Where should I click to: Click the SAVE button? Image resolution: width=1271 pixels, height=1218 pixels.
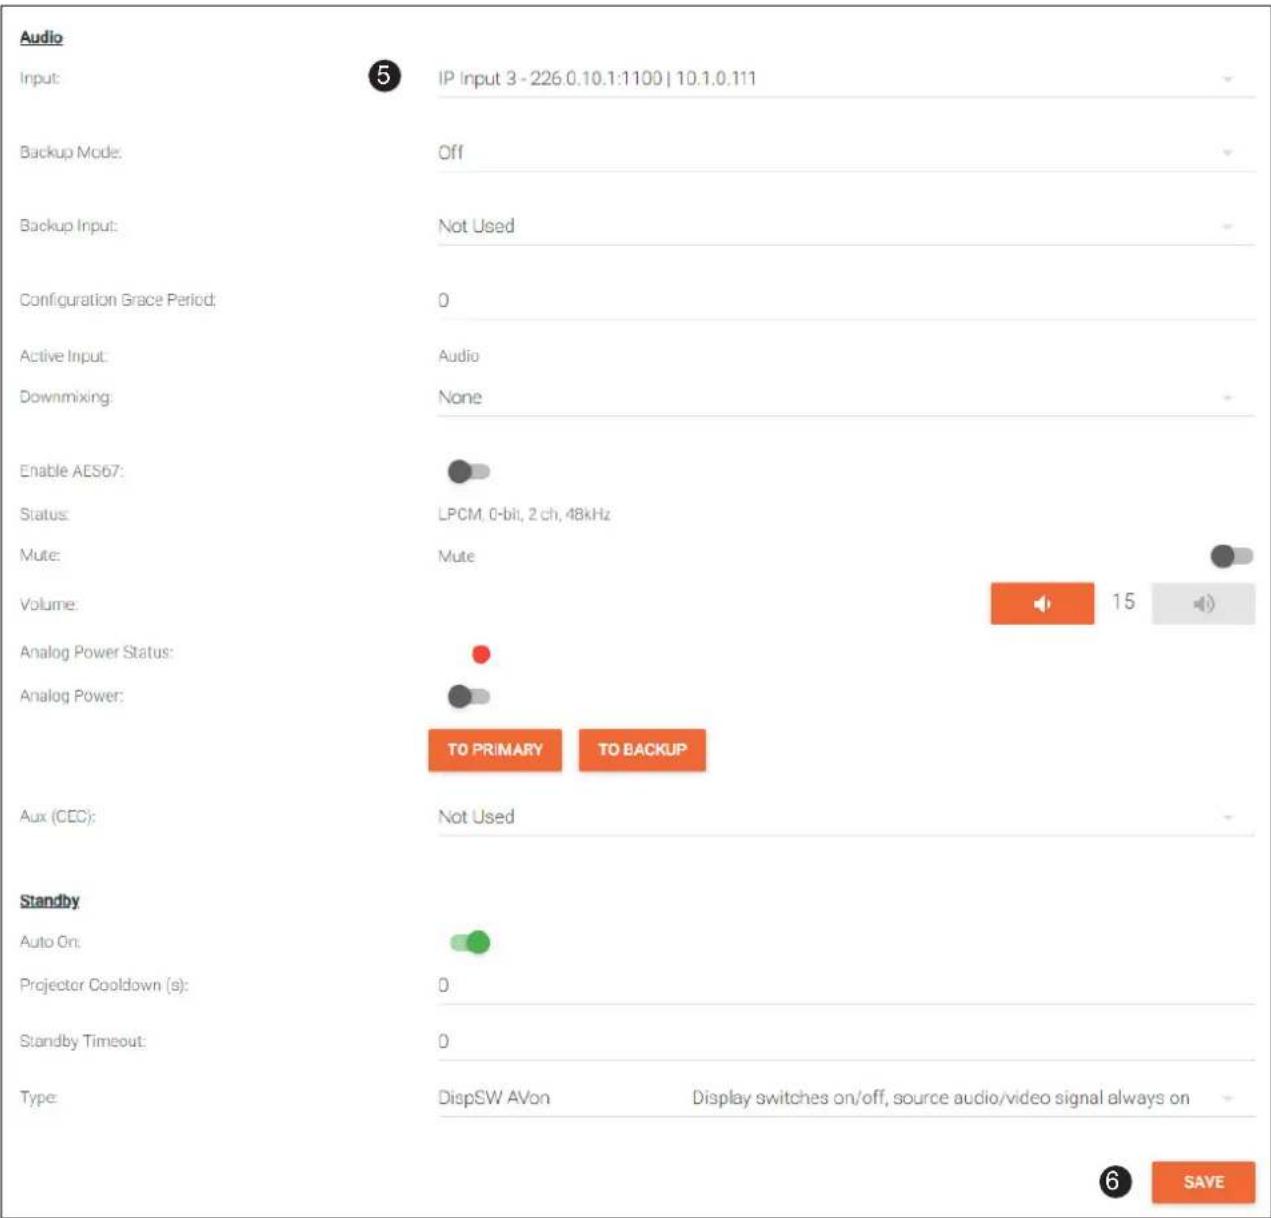tap(1203, 1182)
